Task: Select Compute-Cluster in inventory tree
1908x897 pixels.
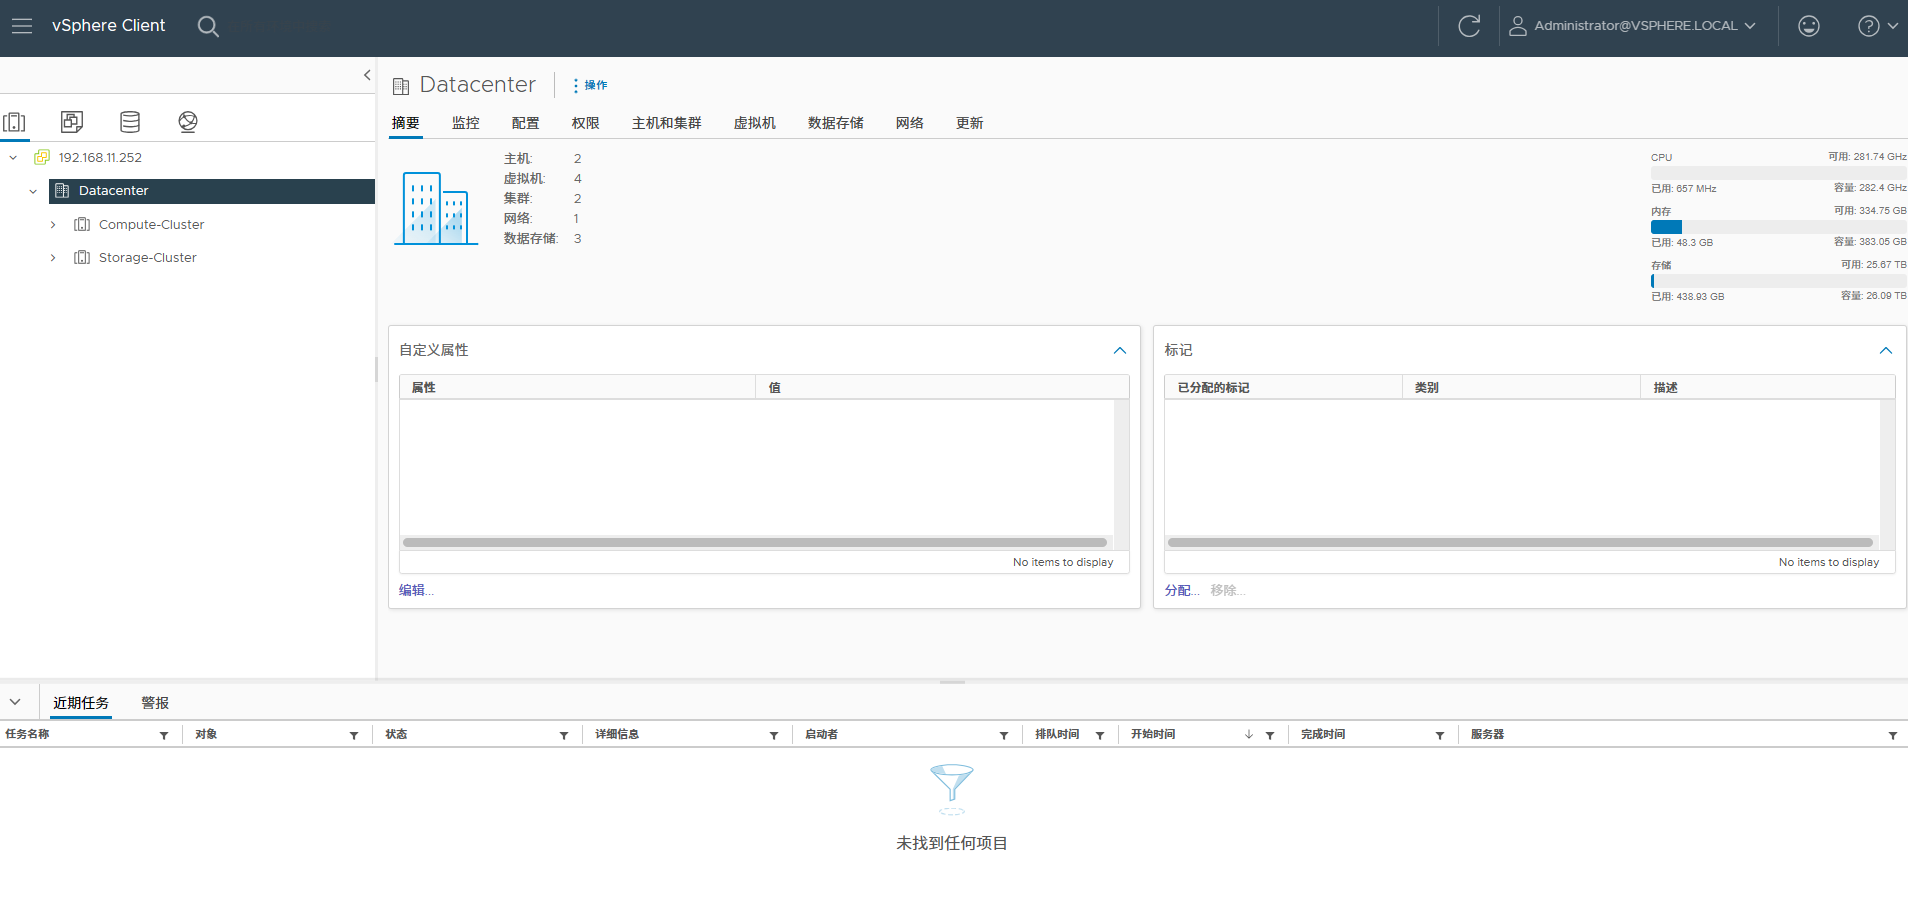Action: click(x=151, y=225)
